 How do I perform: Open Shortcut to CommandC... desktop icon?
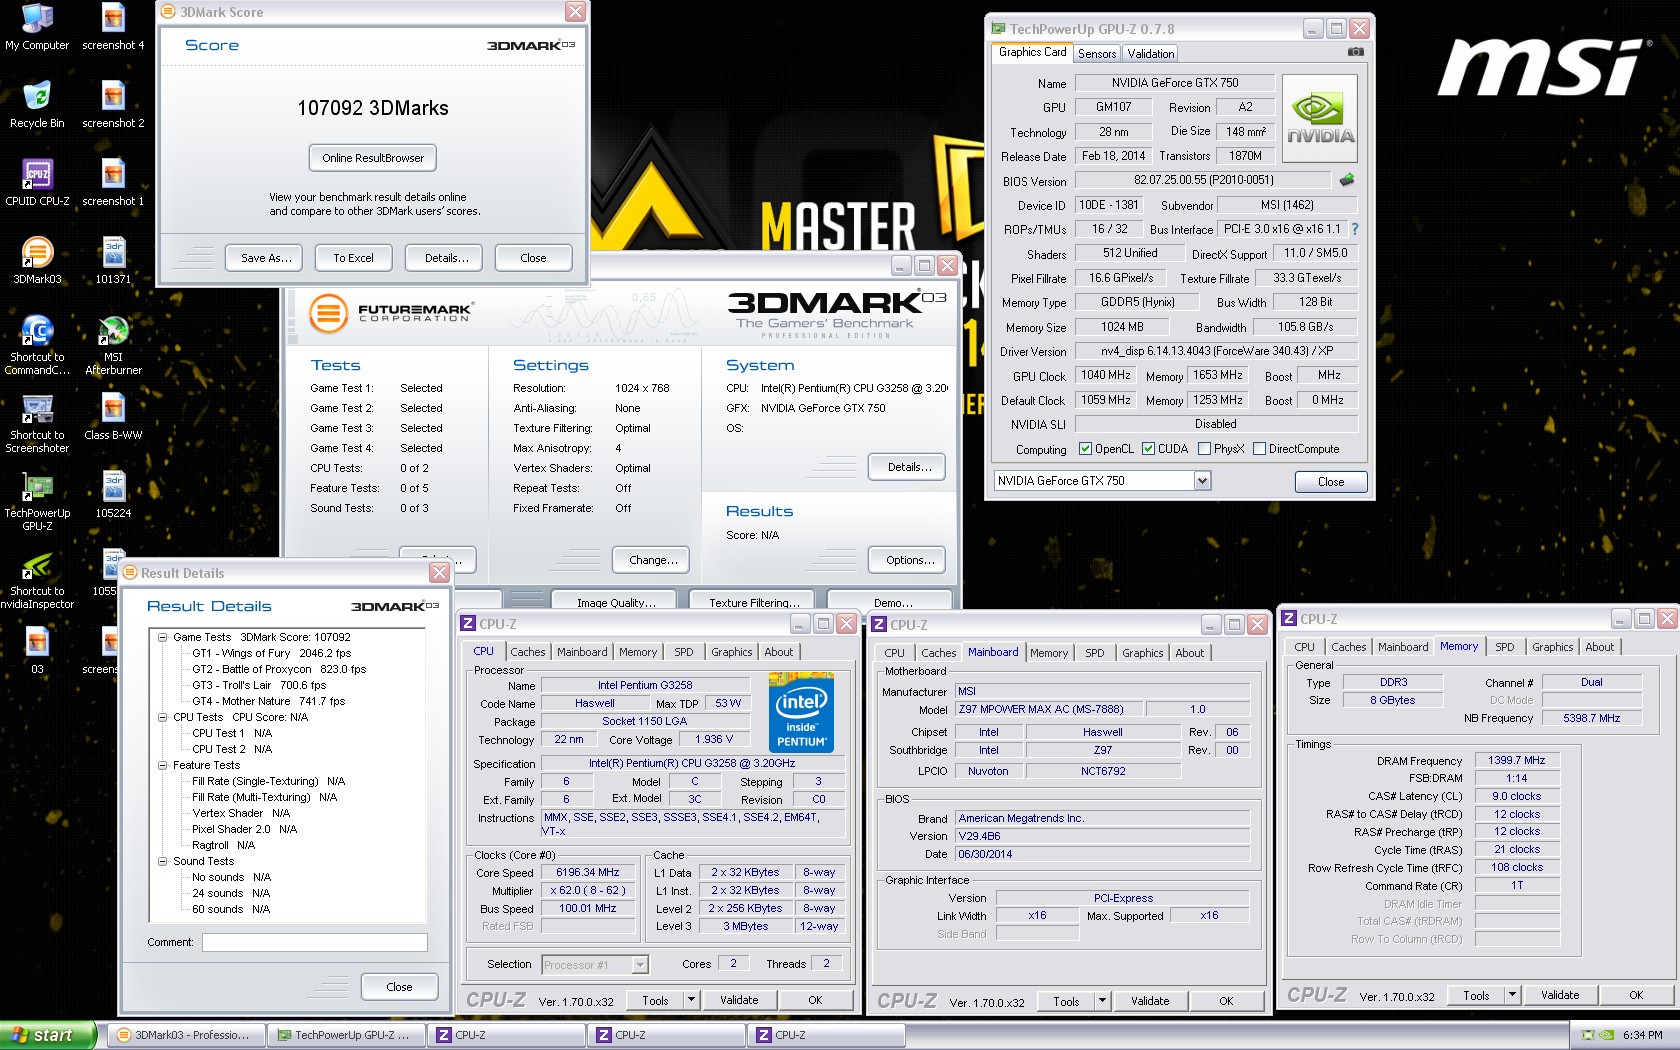point(37,345)
